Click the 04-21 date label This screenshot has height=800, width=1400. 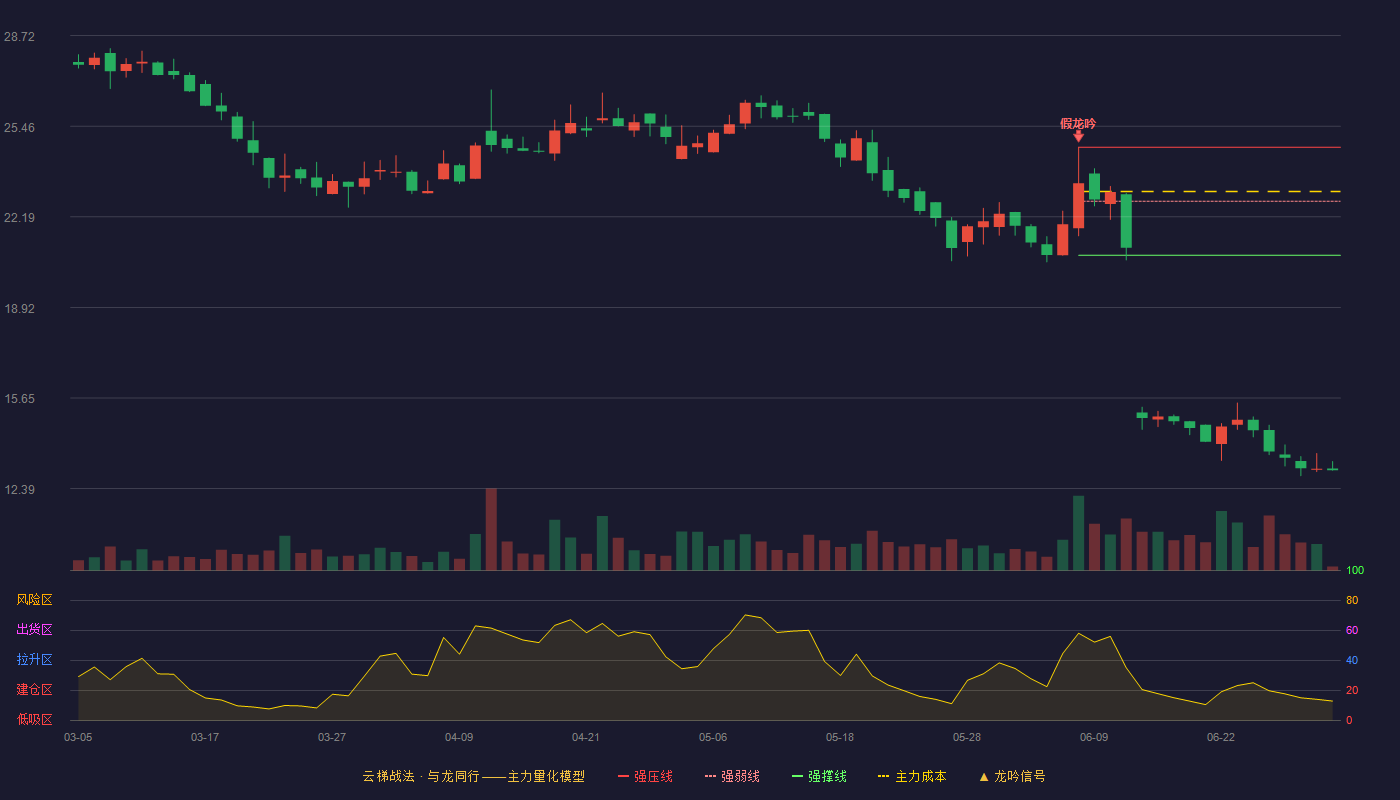[586, 737]
